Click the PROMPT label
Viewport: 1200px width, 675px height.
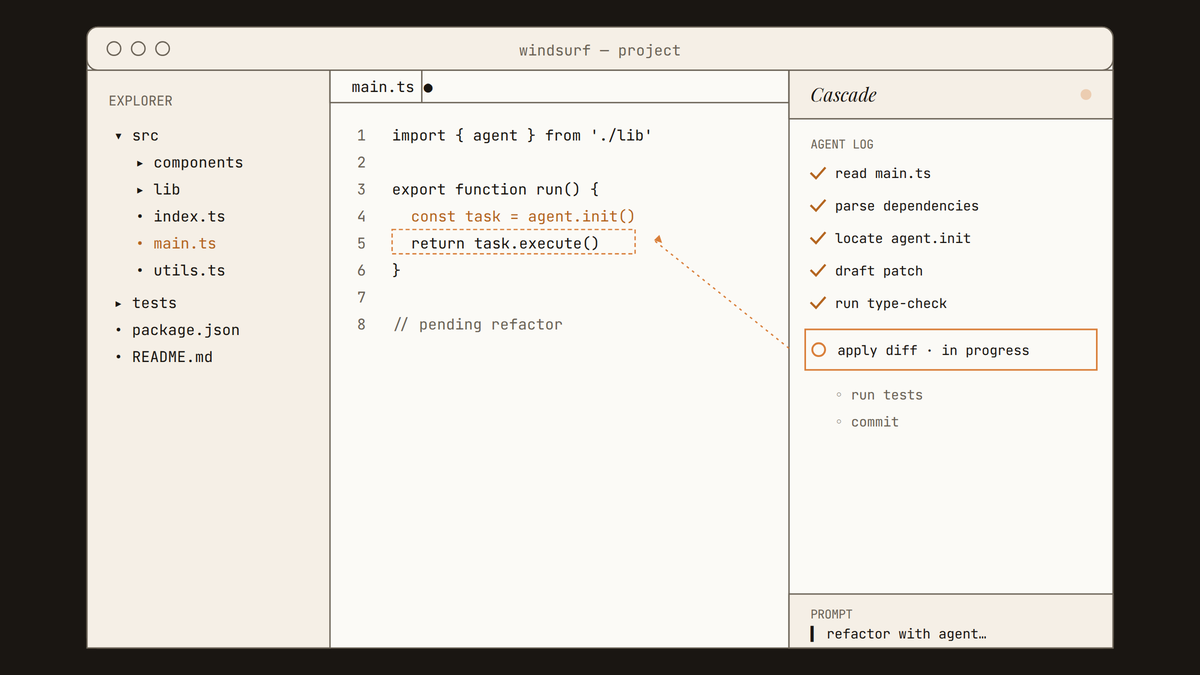832,614
